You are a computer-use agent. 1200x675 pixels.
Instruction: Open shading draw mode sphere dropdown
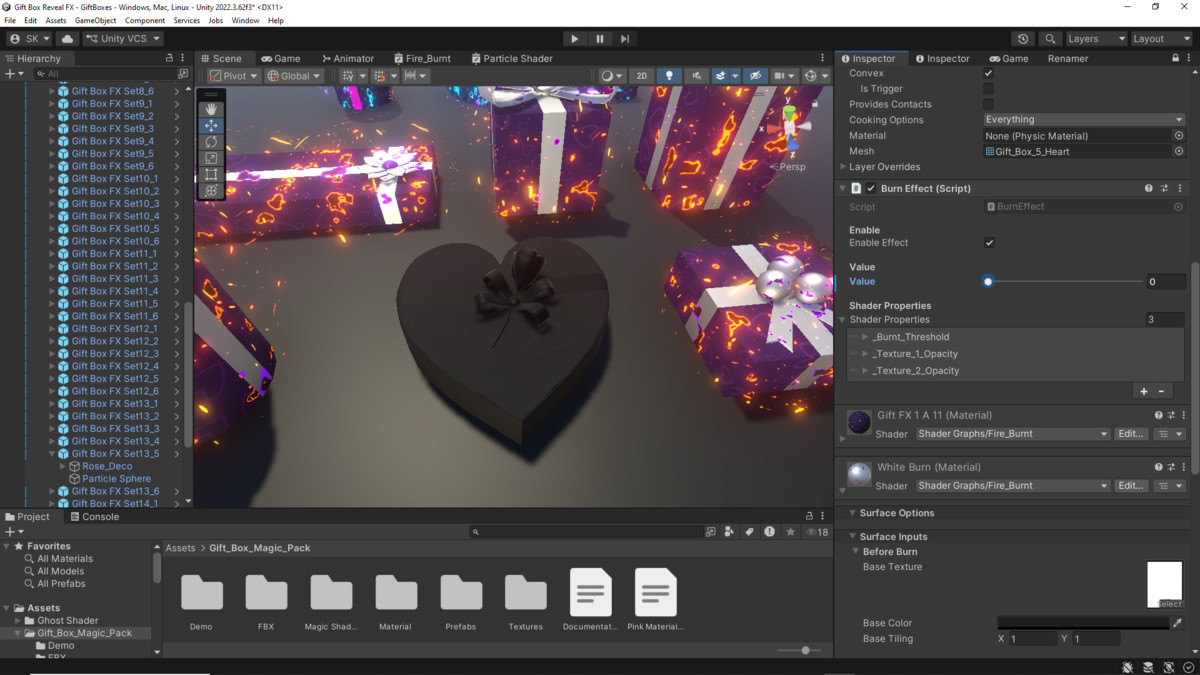(x=610, y=76)
